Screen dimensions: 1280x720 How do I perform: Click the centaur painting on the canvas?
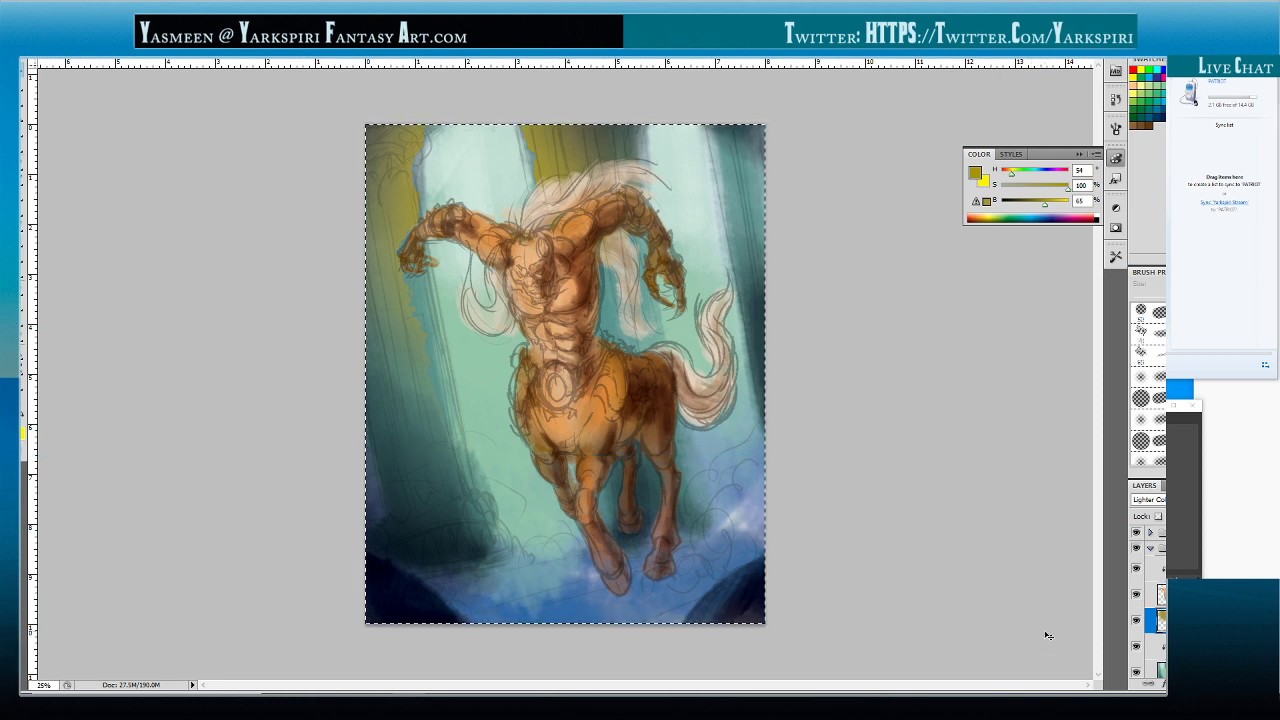[x=565, y=373]
